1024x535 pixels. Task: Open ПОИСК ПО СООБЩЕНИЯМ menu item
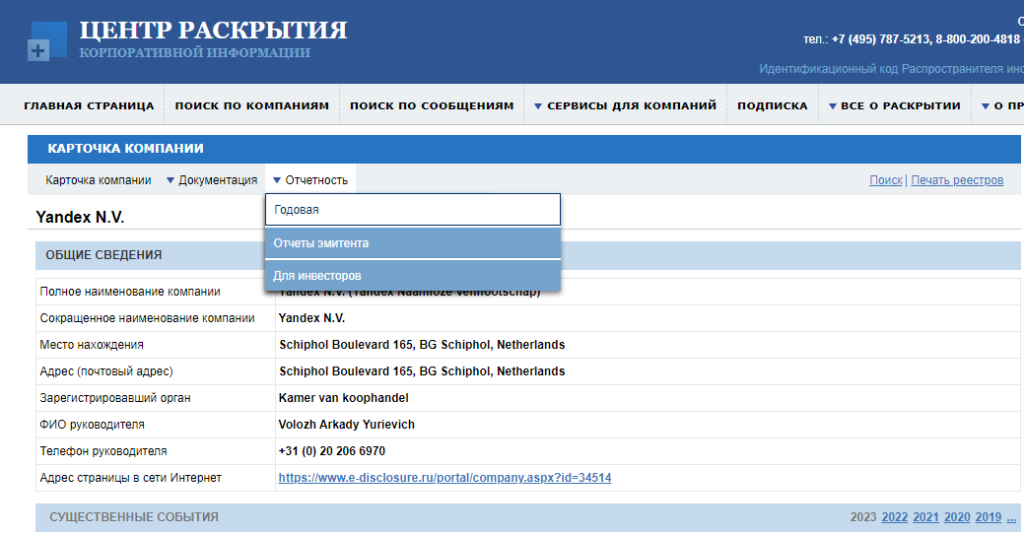432,105
